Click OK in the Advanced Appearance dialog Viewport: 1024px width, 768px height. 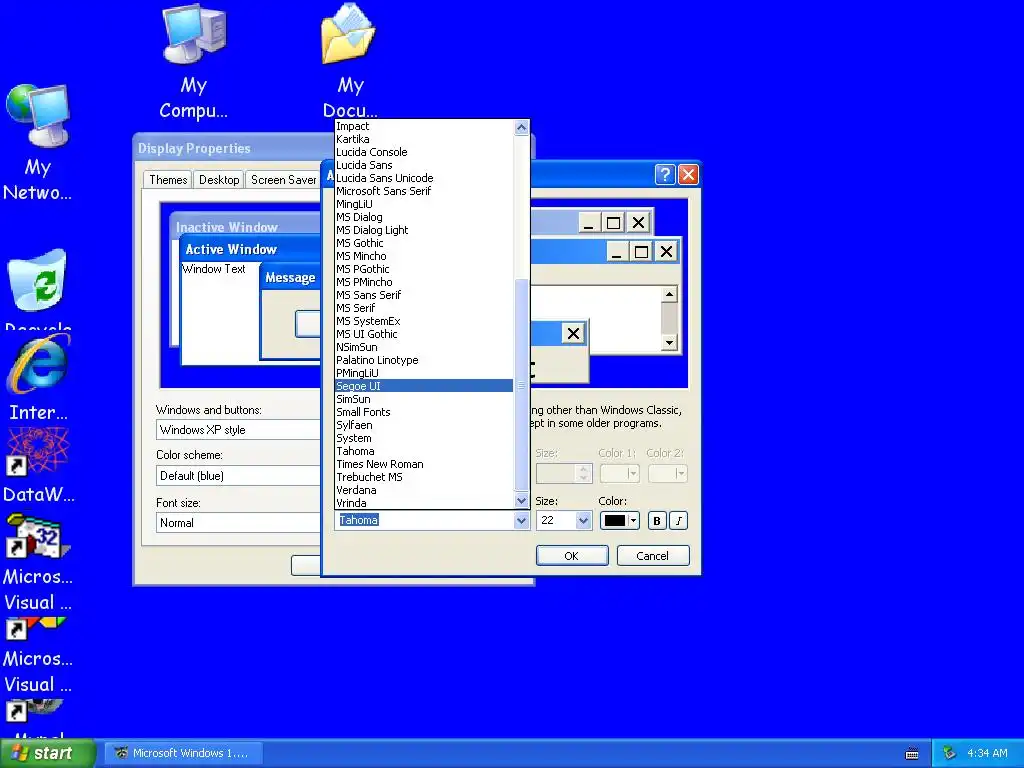click(x=571, y=556)
